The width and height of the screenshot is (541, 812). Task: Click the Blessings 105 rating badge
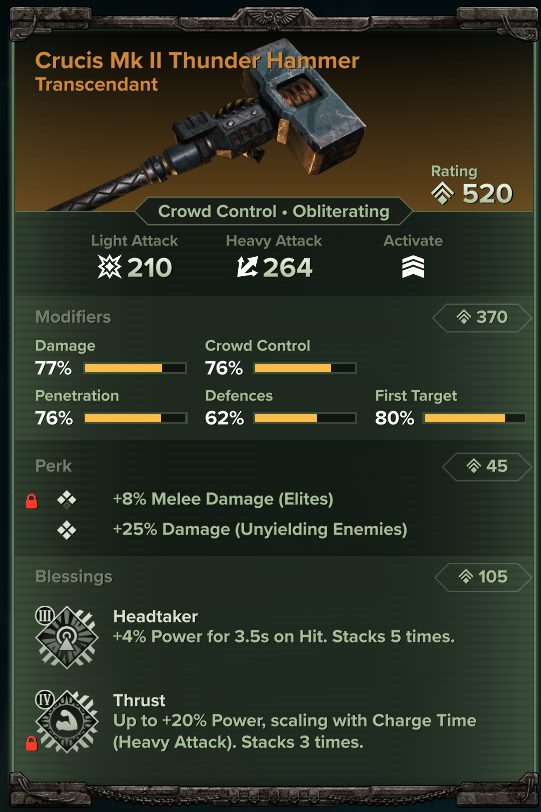click(x=483, y=576)
